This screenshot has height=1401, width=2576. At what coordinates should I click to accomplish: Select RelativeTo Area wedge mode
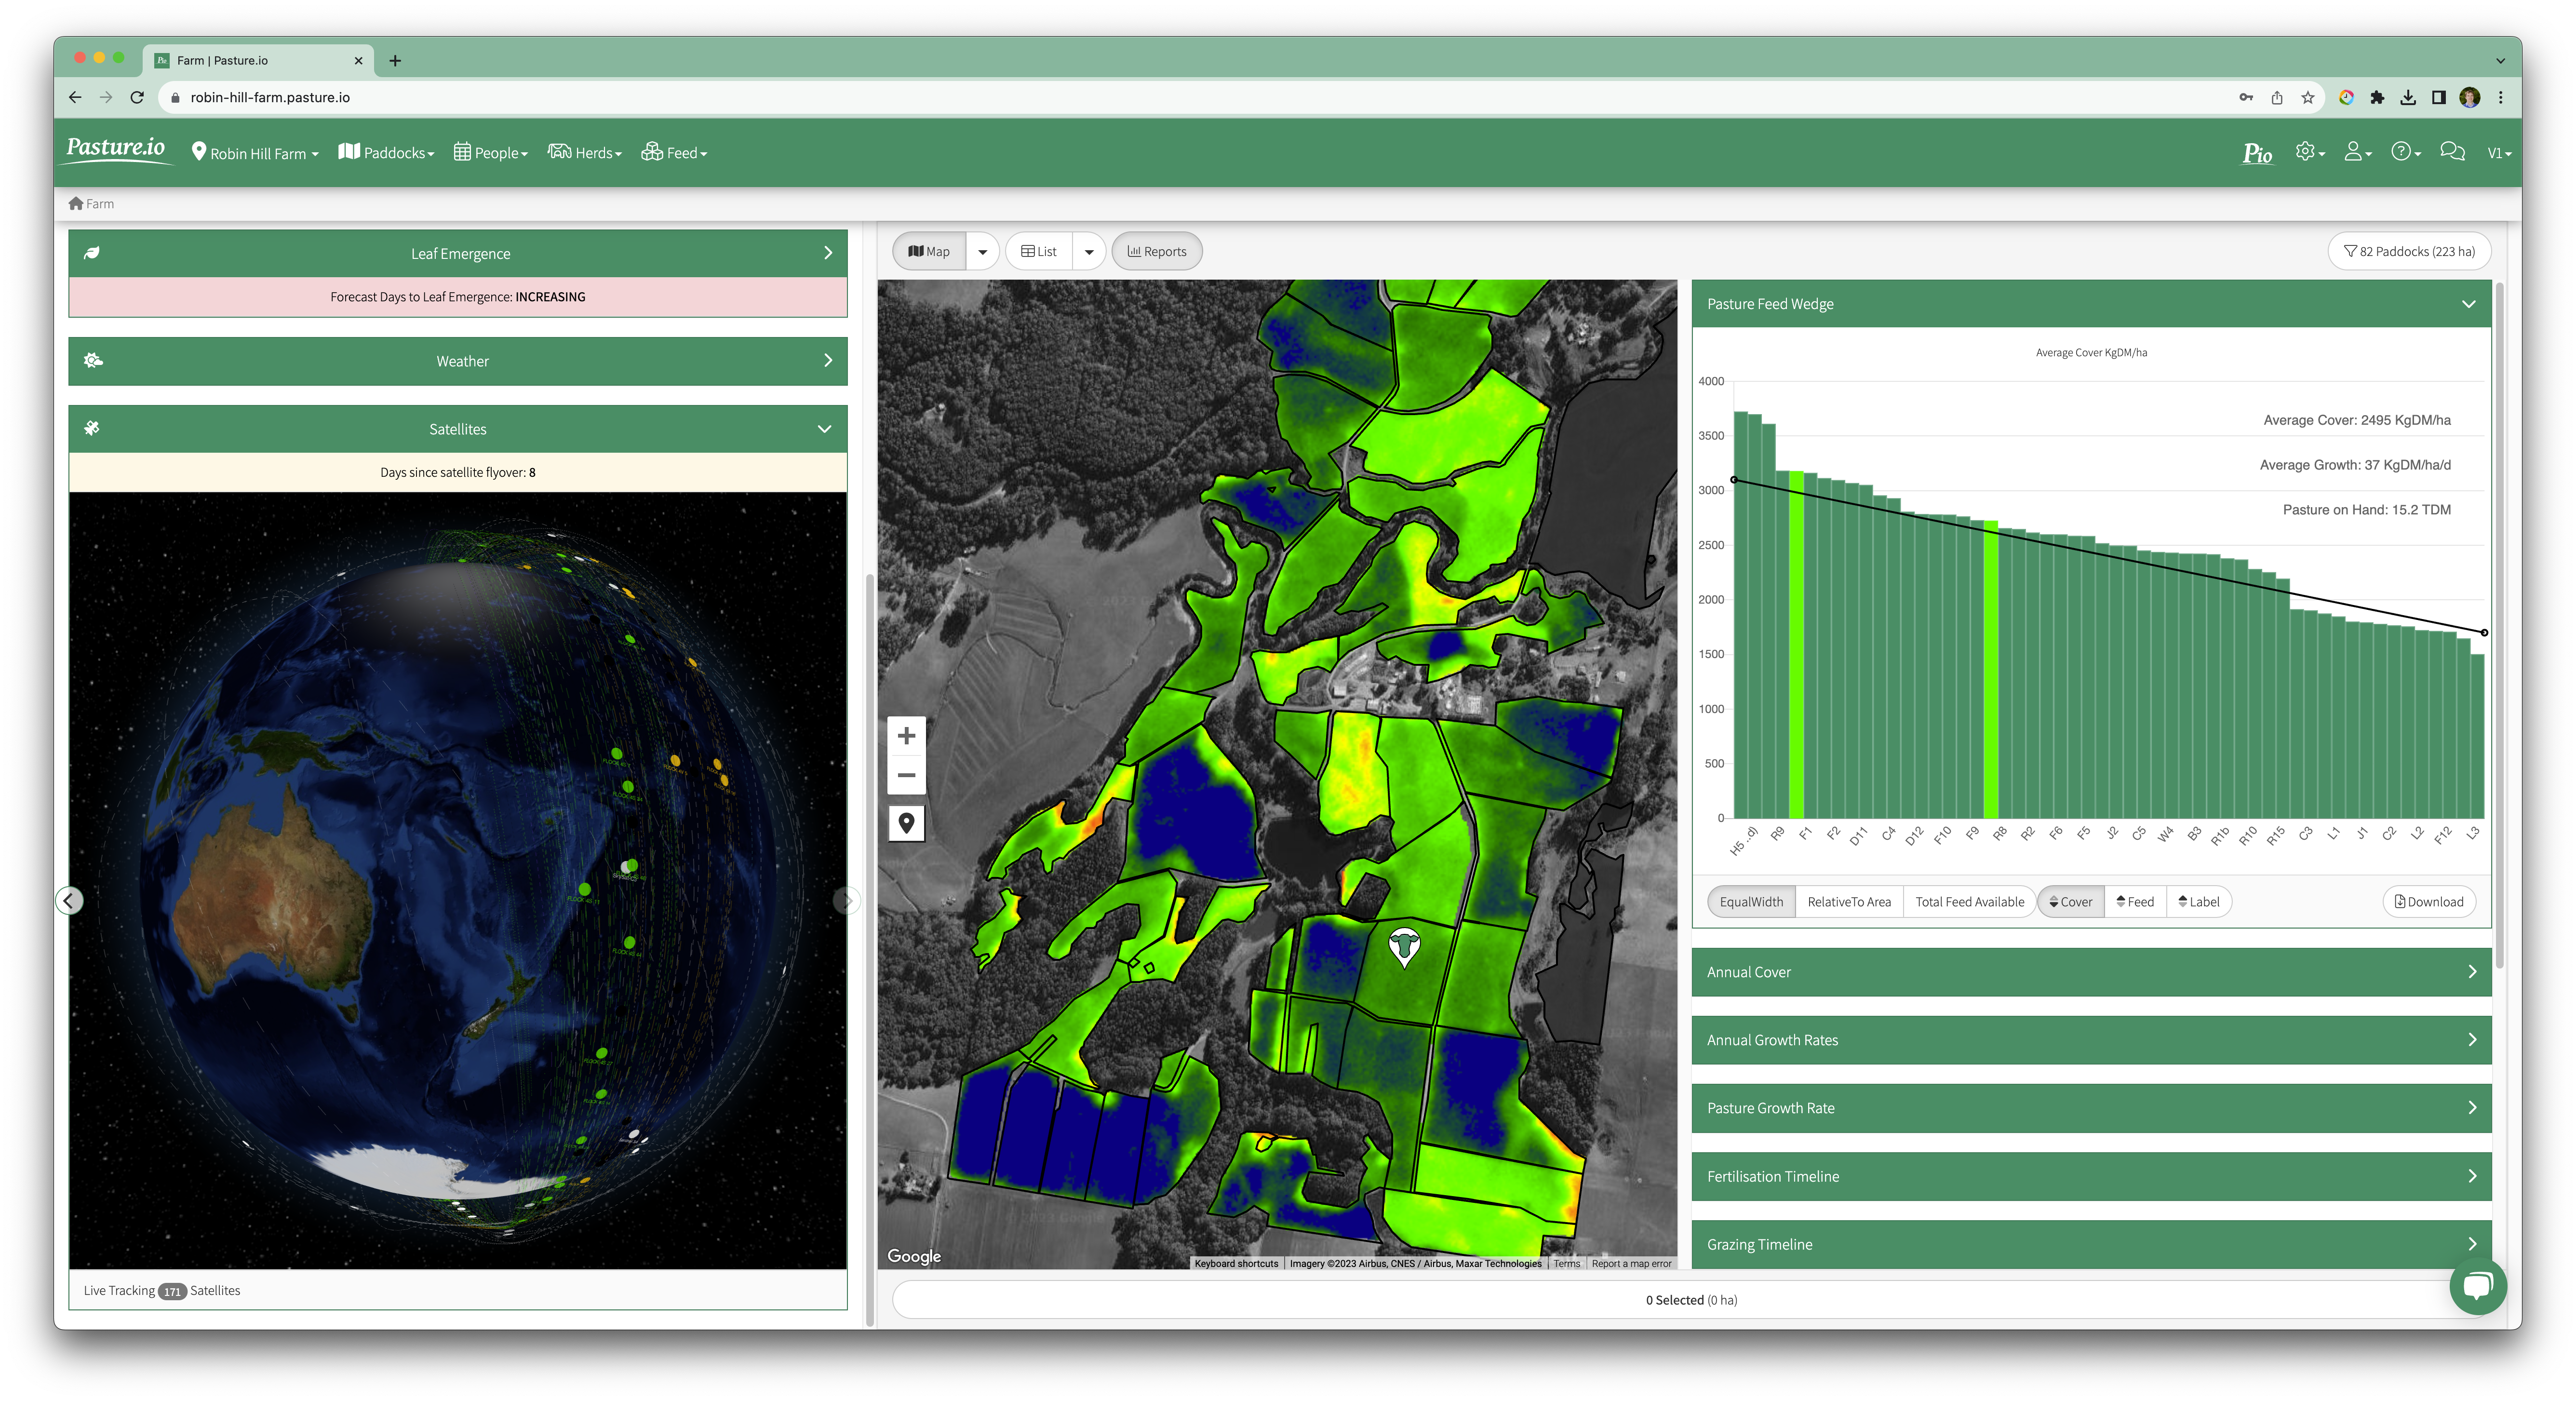point(1848,902)
